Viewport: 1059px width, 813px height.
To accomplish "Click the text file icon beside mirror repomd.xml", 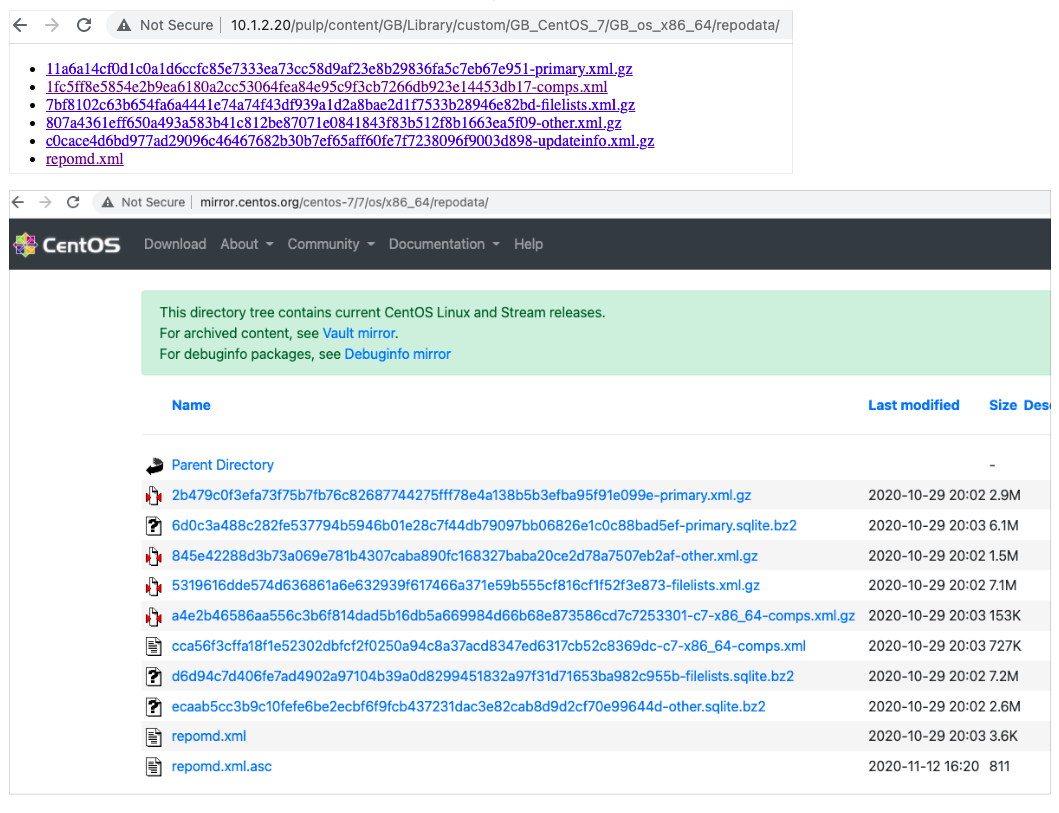I will tap(154, 737).
